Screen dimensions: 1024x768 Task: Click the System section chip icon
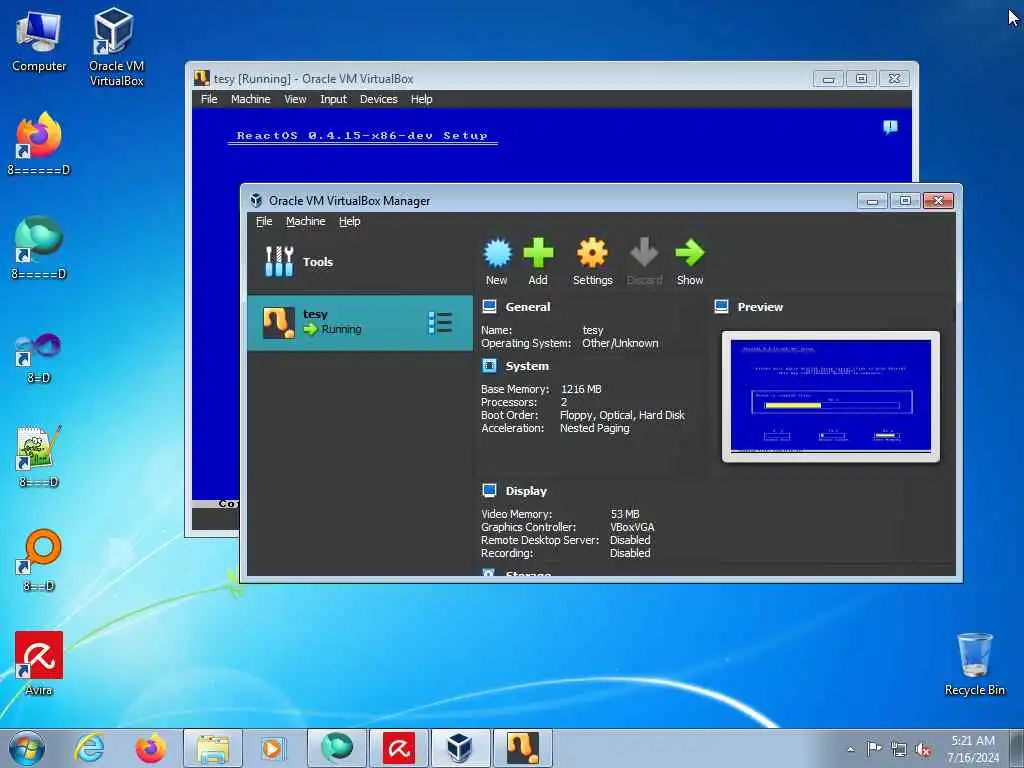pyautogui.click(x=489, y=366)
